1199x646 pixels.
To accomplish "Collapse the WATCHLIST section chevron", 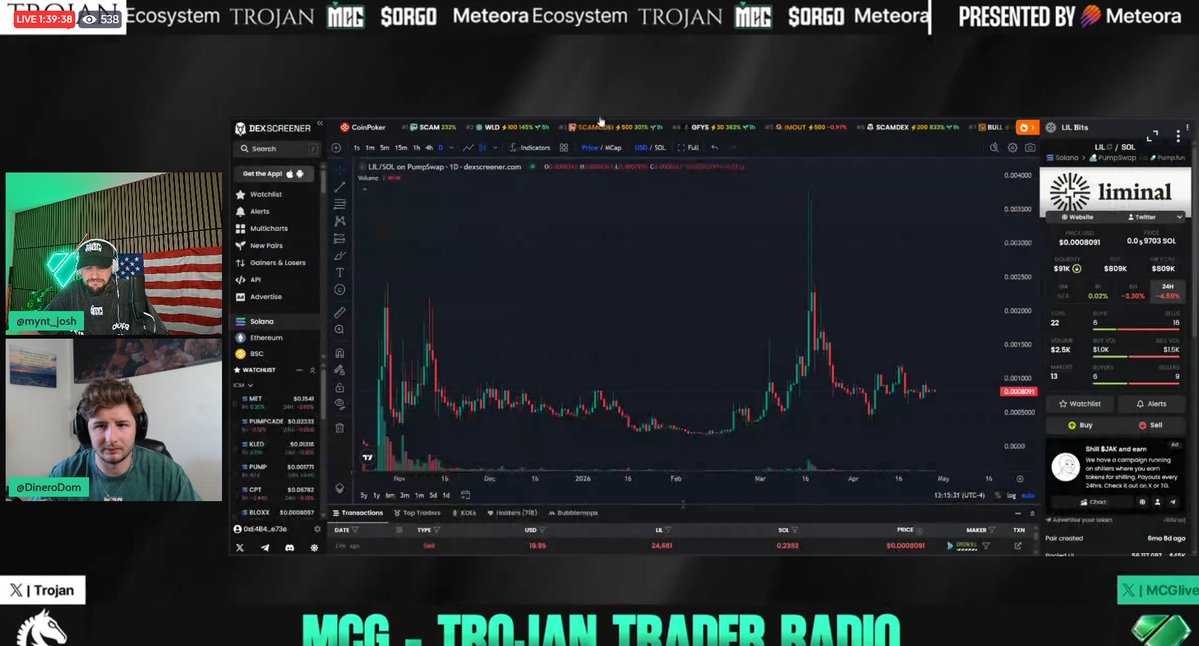I will [x=312, y=370].
